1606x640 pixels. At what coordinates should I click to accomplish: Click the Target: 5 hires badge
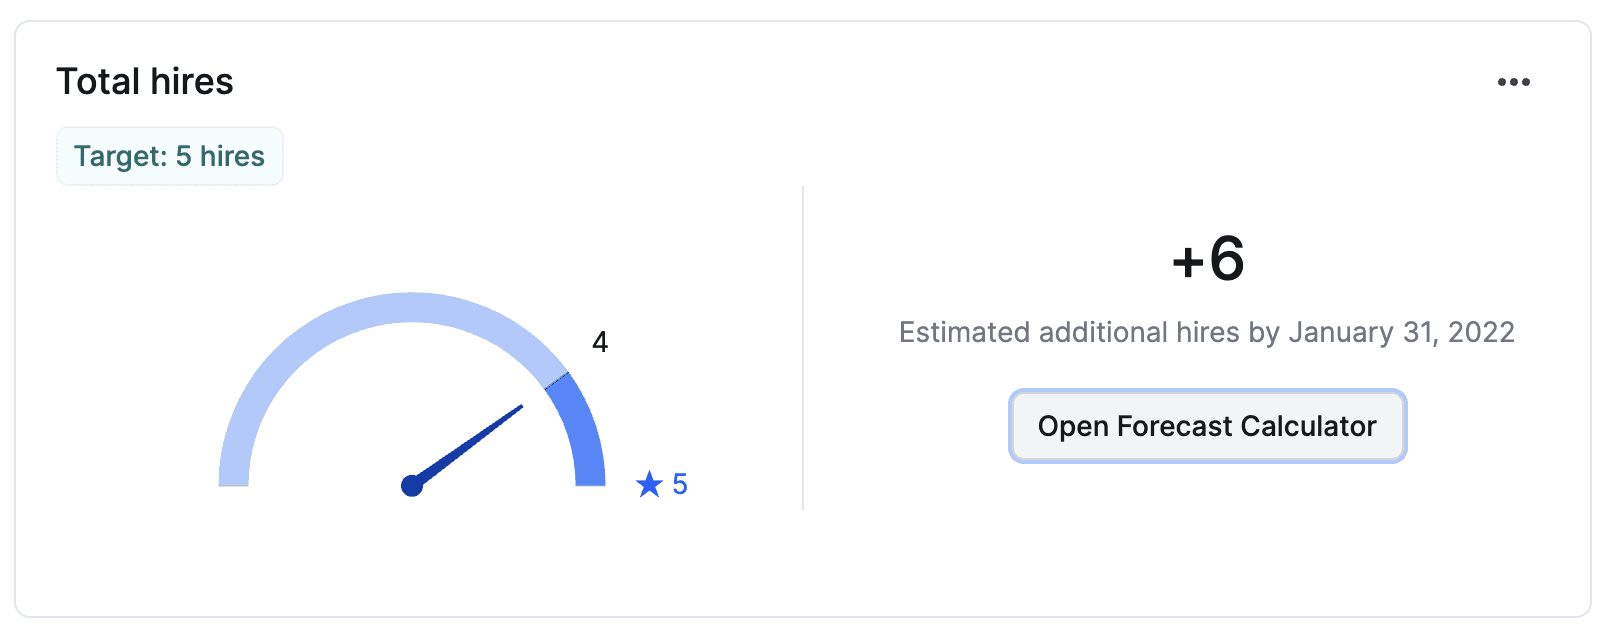click(x=169, y=156)
